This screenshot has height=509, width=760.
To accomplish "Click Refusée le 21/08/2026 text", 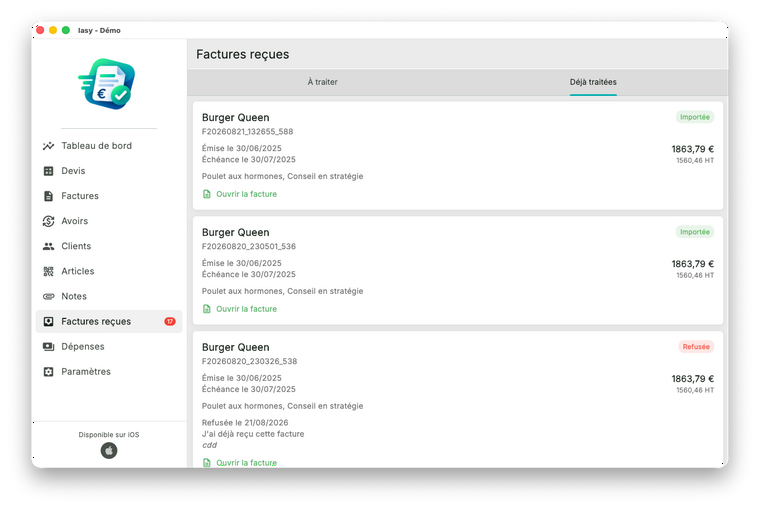I will [245, 423].
